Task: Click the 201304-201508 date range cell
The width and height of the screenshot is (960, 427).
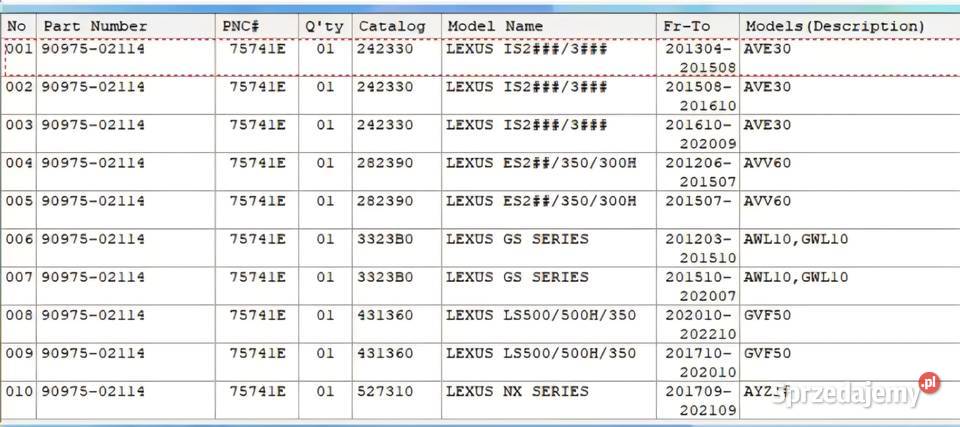Action: click(700, 57)
